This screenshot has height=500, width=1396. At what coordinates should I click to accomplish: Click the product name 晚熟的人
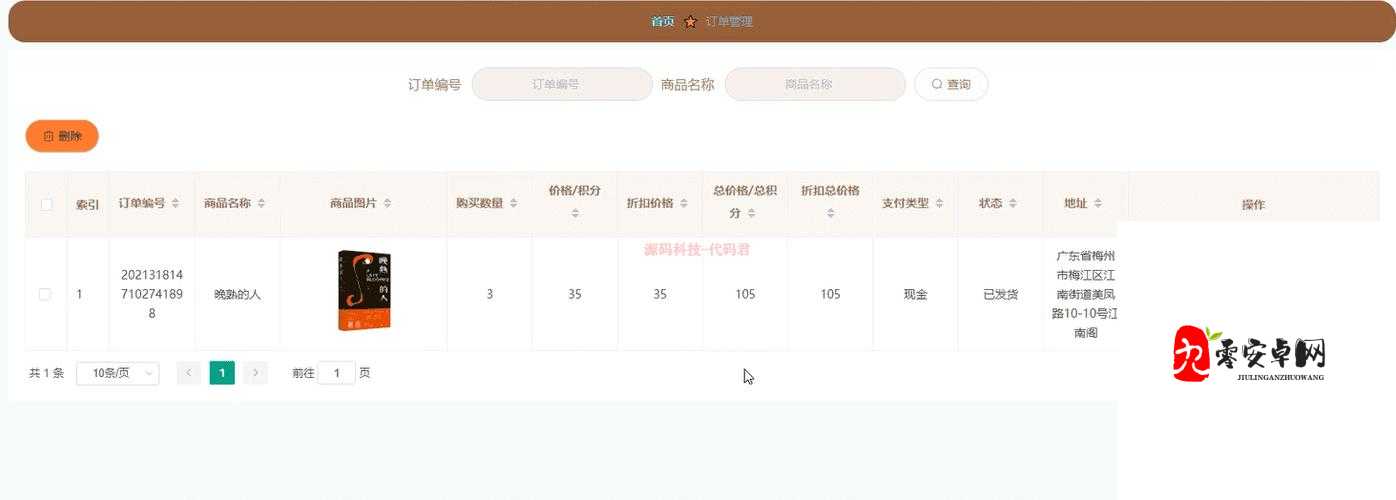pos(238,294)
